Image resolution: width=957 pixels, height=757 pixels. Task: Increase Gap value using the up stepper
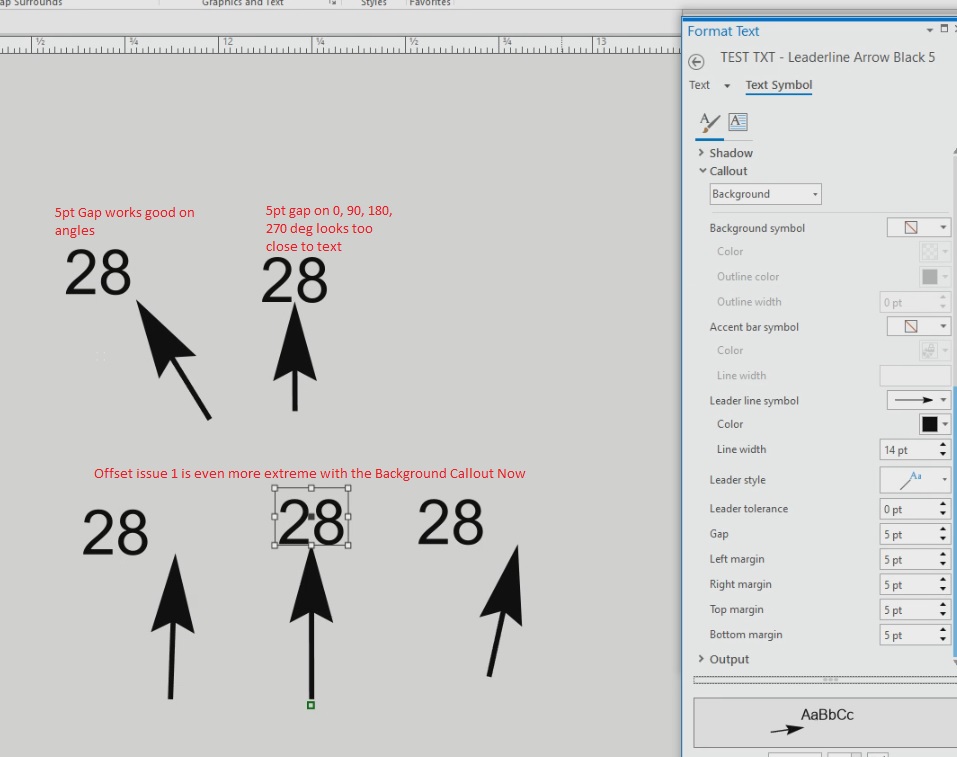941,529
